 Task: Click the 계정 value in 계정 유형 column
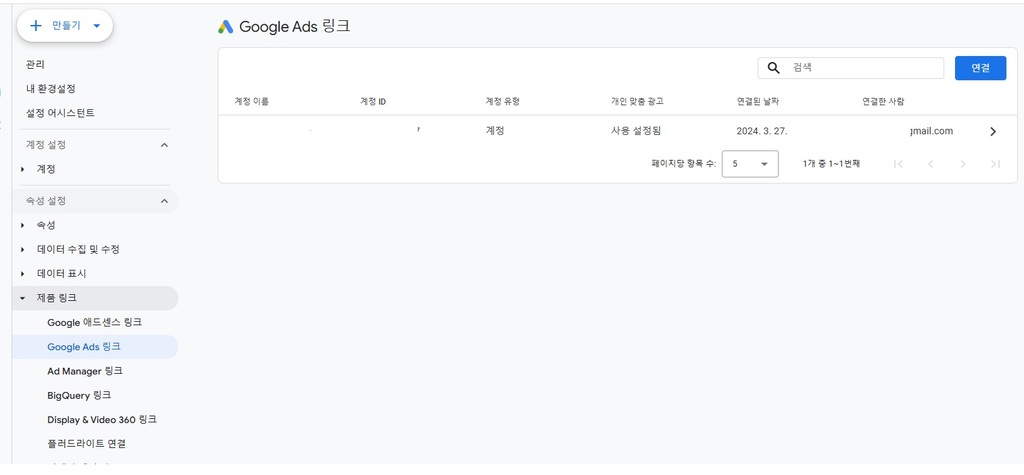tap(495, 131)
